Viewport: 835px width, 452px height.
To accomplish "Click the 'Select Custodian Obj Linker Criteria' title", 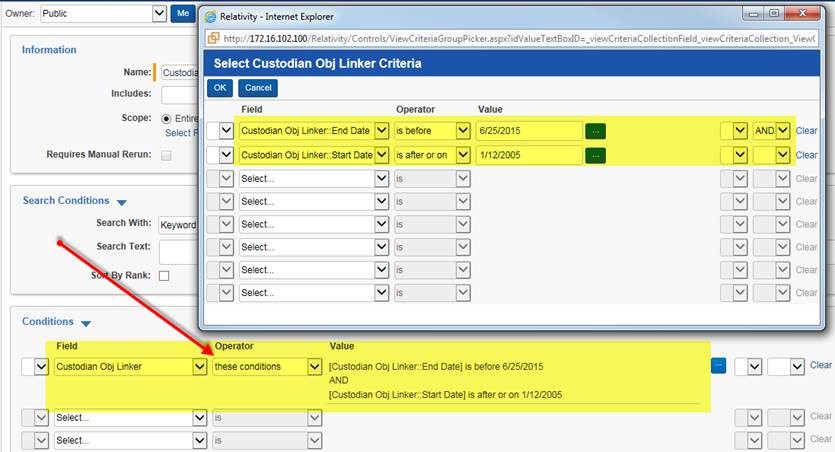I will (x=317, y=63).
